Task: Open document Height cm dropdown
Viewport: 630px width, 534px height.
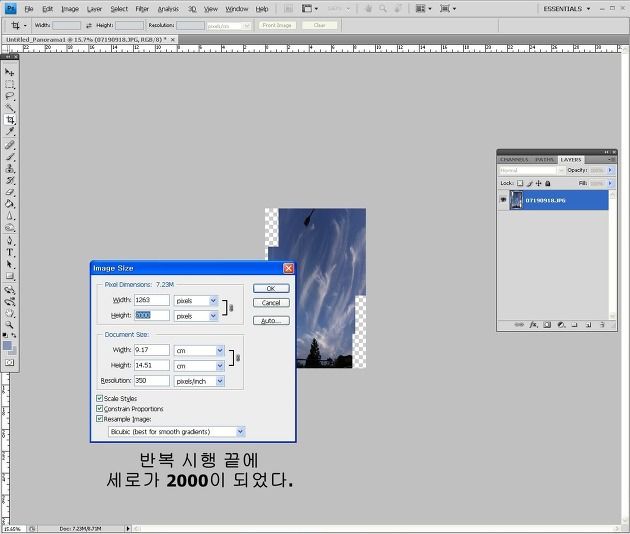Action: (x=220, y=366)
